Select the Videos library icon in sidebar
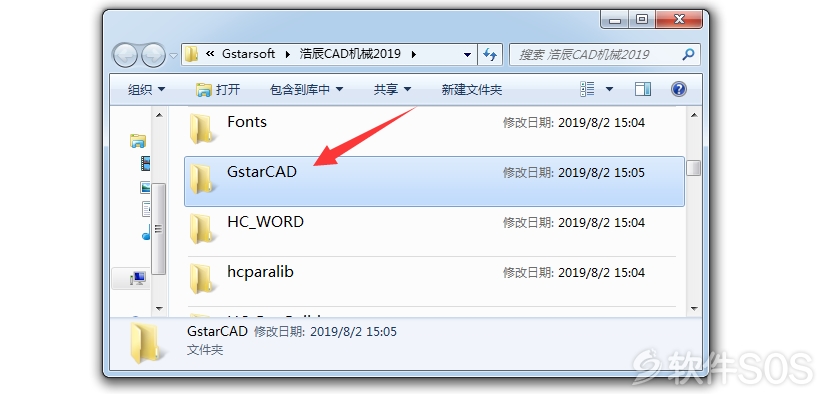The image size is (827, 394). (146, 164)
